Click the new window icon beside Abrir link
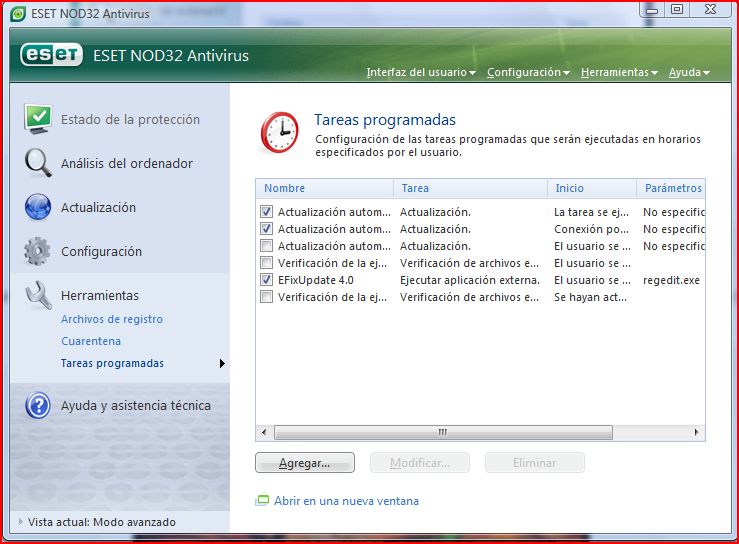739x544 pixels. (262, 501)
